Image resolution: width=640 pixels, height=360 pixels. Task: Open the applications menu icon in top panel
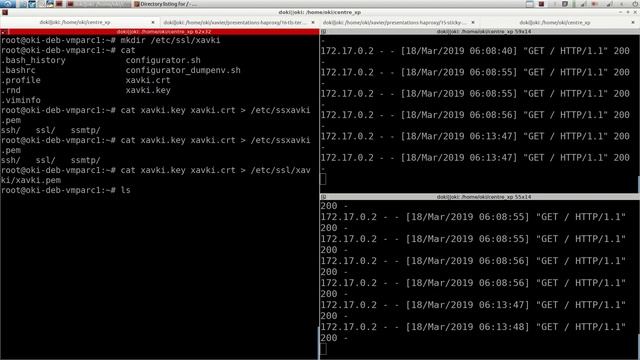8,4
